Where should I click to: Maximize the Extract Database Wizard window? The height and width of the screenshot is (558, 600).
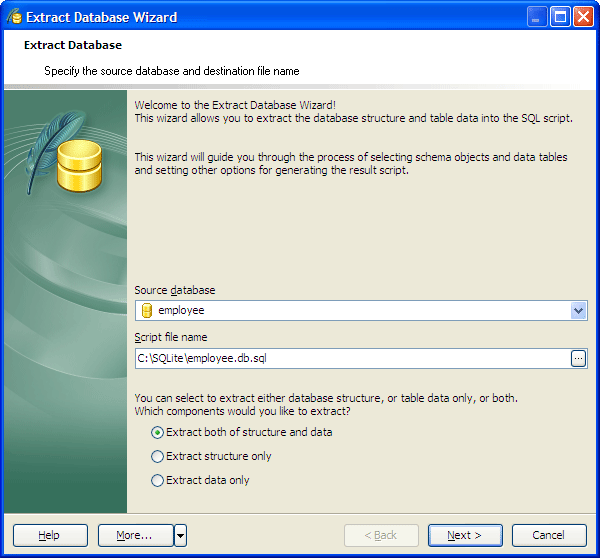560,17
